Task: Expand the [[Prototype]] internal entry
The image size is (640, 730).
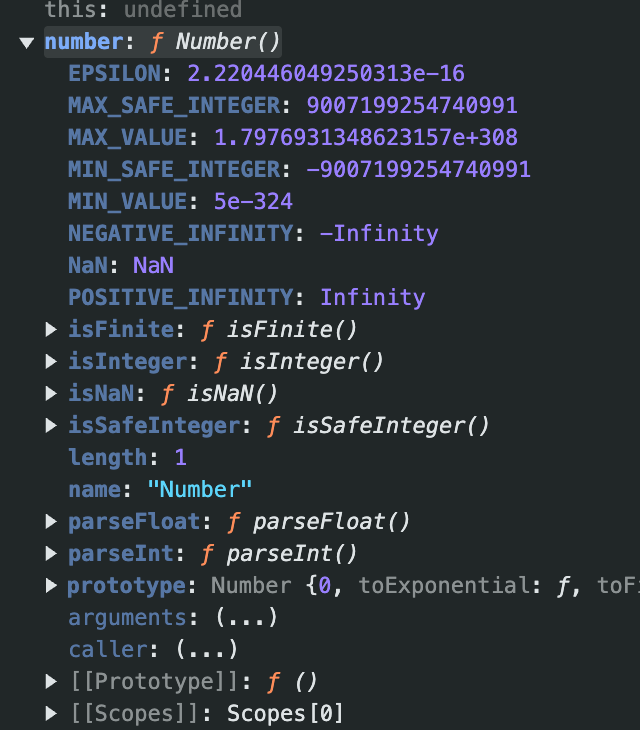Action: click(51, 682)
